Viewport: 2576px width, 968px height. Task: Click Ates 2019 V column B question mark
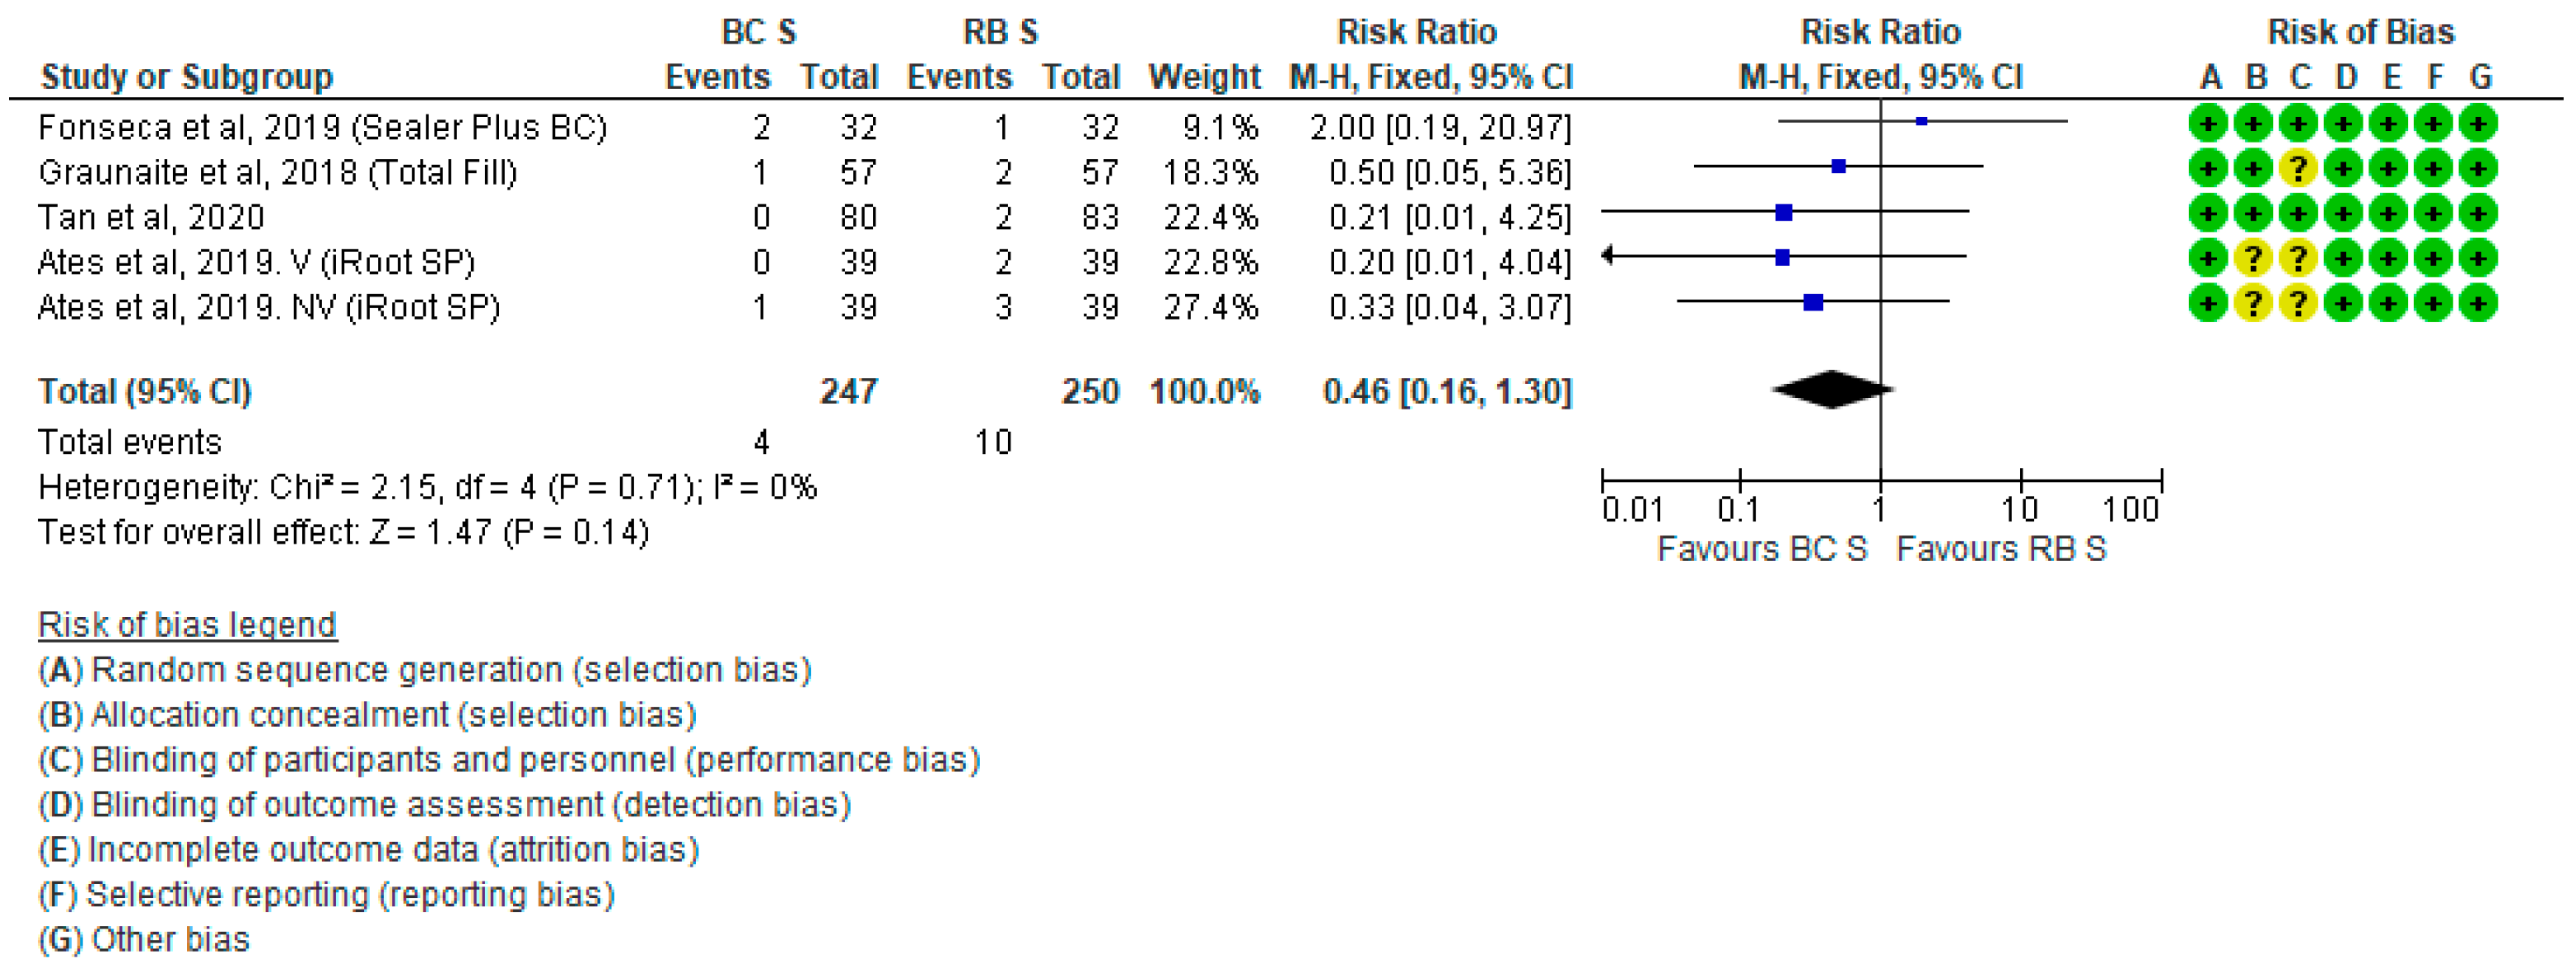coord(2252,259)
